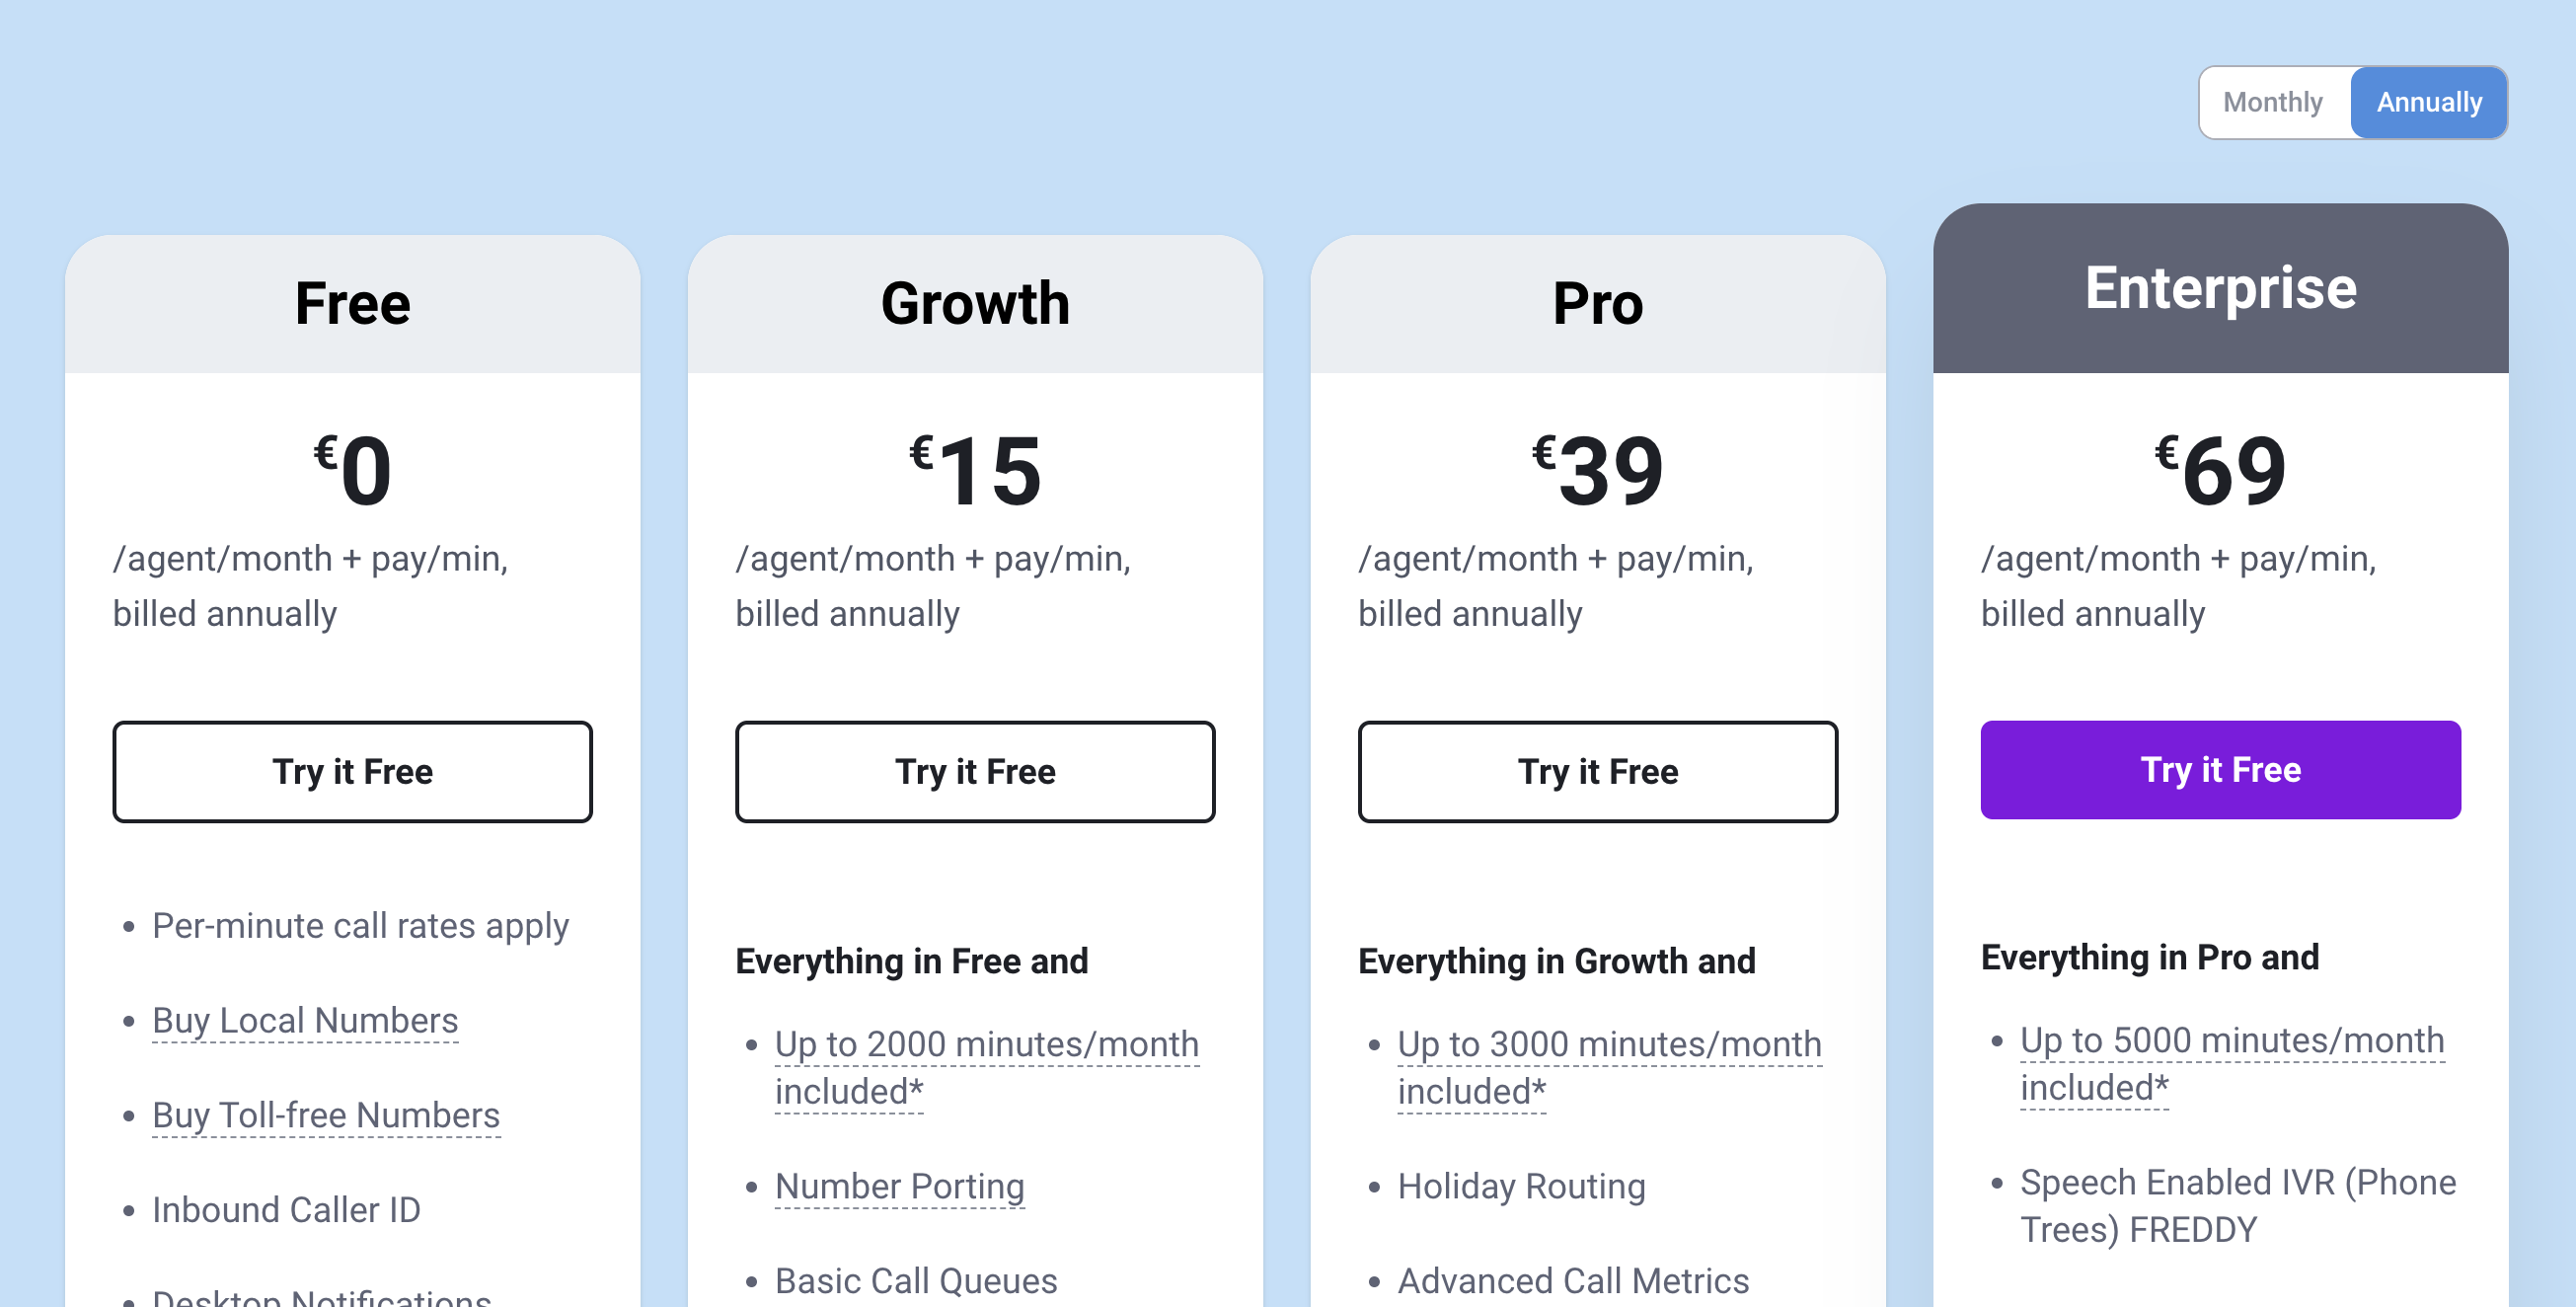2576x1307 pixels.
Task: Select the Enterprise plan header
Action: pyautogui.click(x=2222, y=289)
